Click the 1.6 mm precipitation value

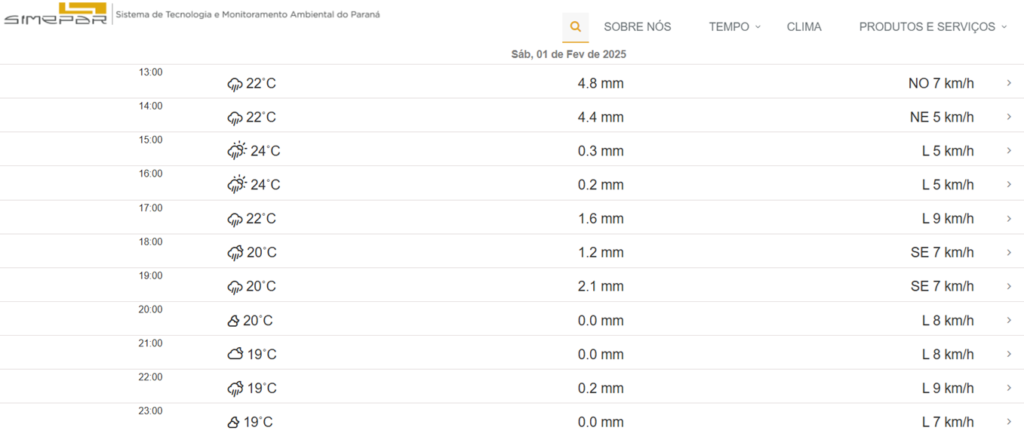[x=601, y=219]
